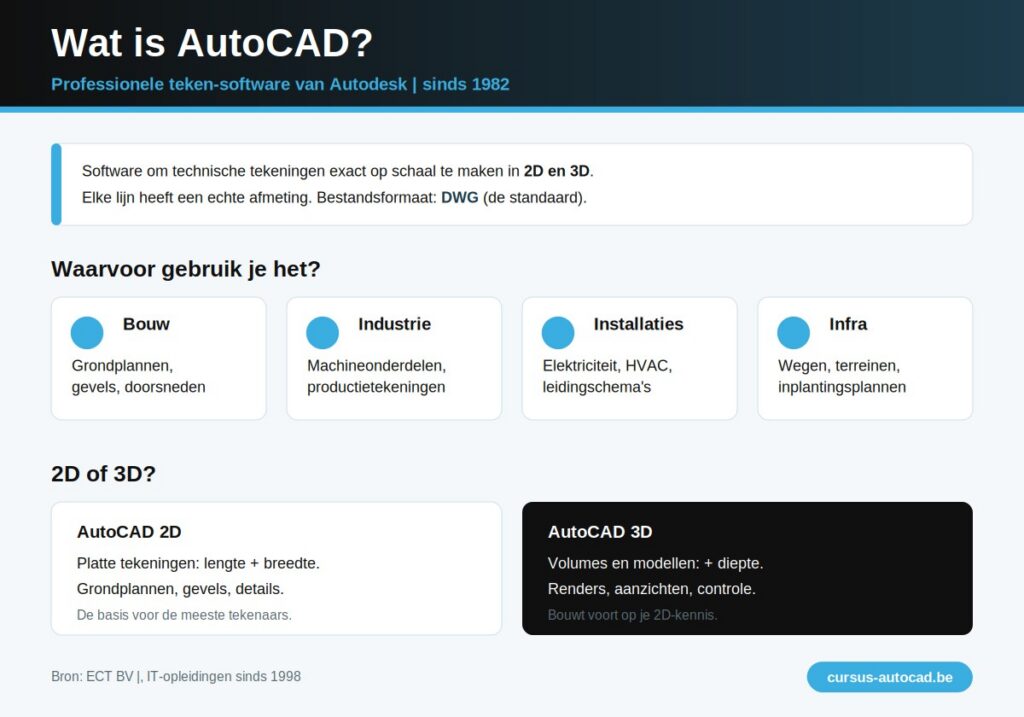Click the text 'Elektriciteit, HVAC, leidingschema's'
Viewport: 1024px width, 717px height.
(607, 376)
